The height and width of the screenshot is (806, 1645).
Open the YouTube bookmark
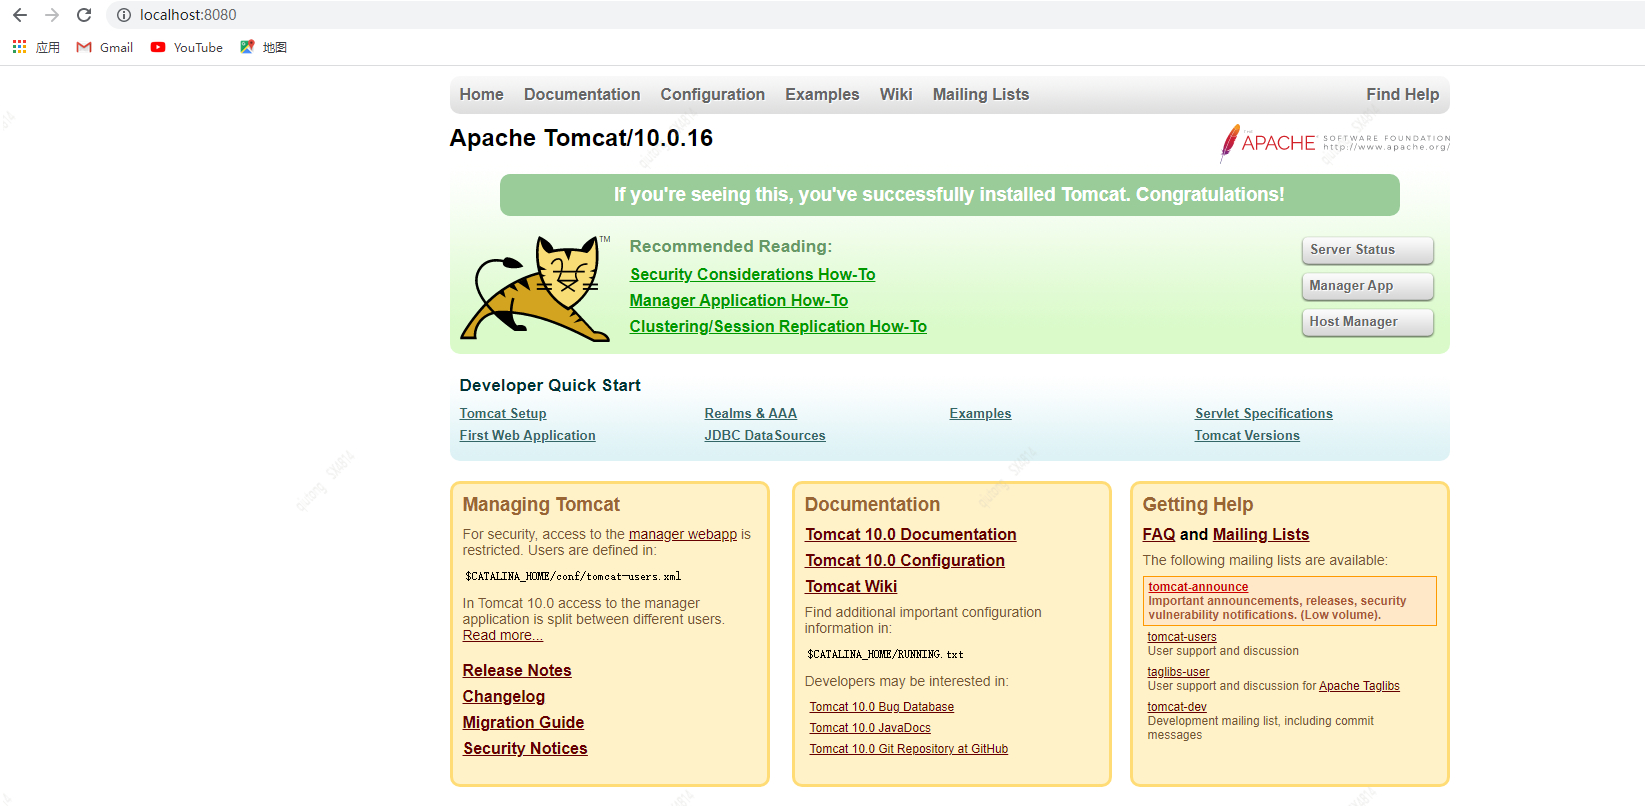click(187, 47)
